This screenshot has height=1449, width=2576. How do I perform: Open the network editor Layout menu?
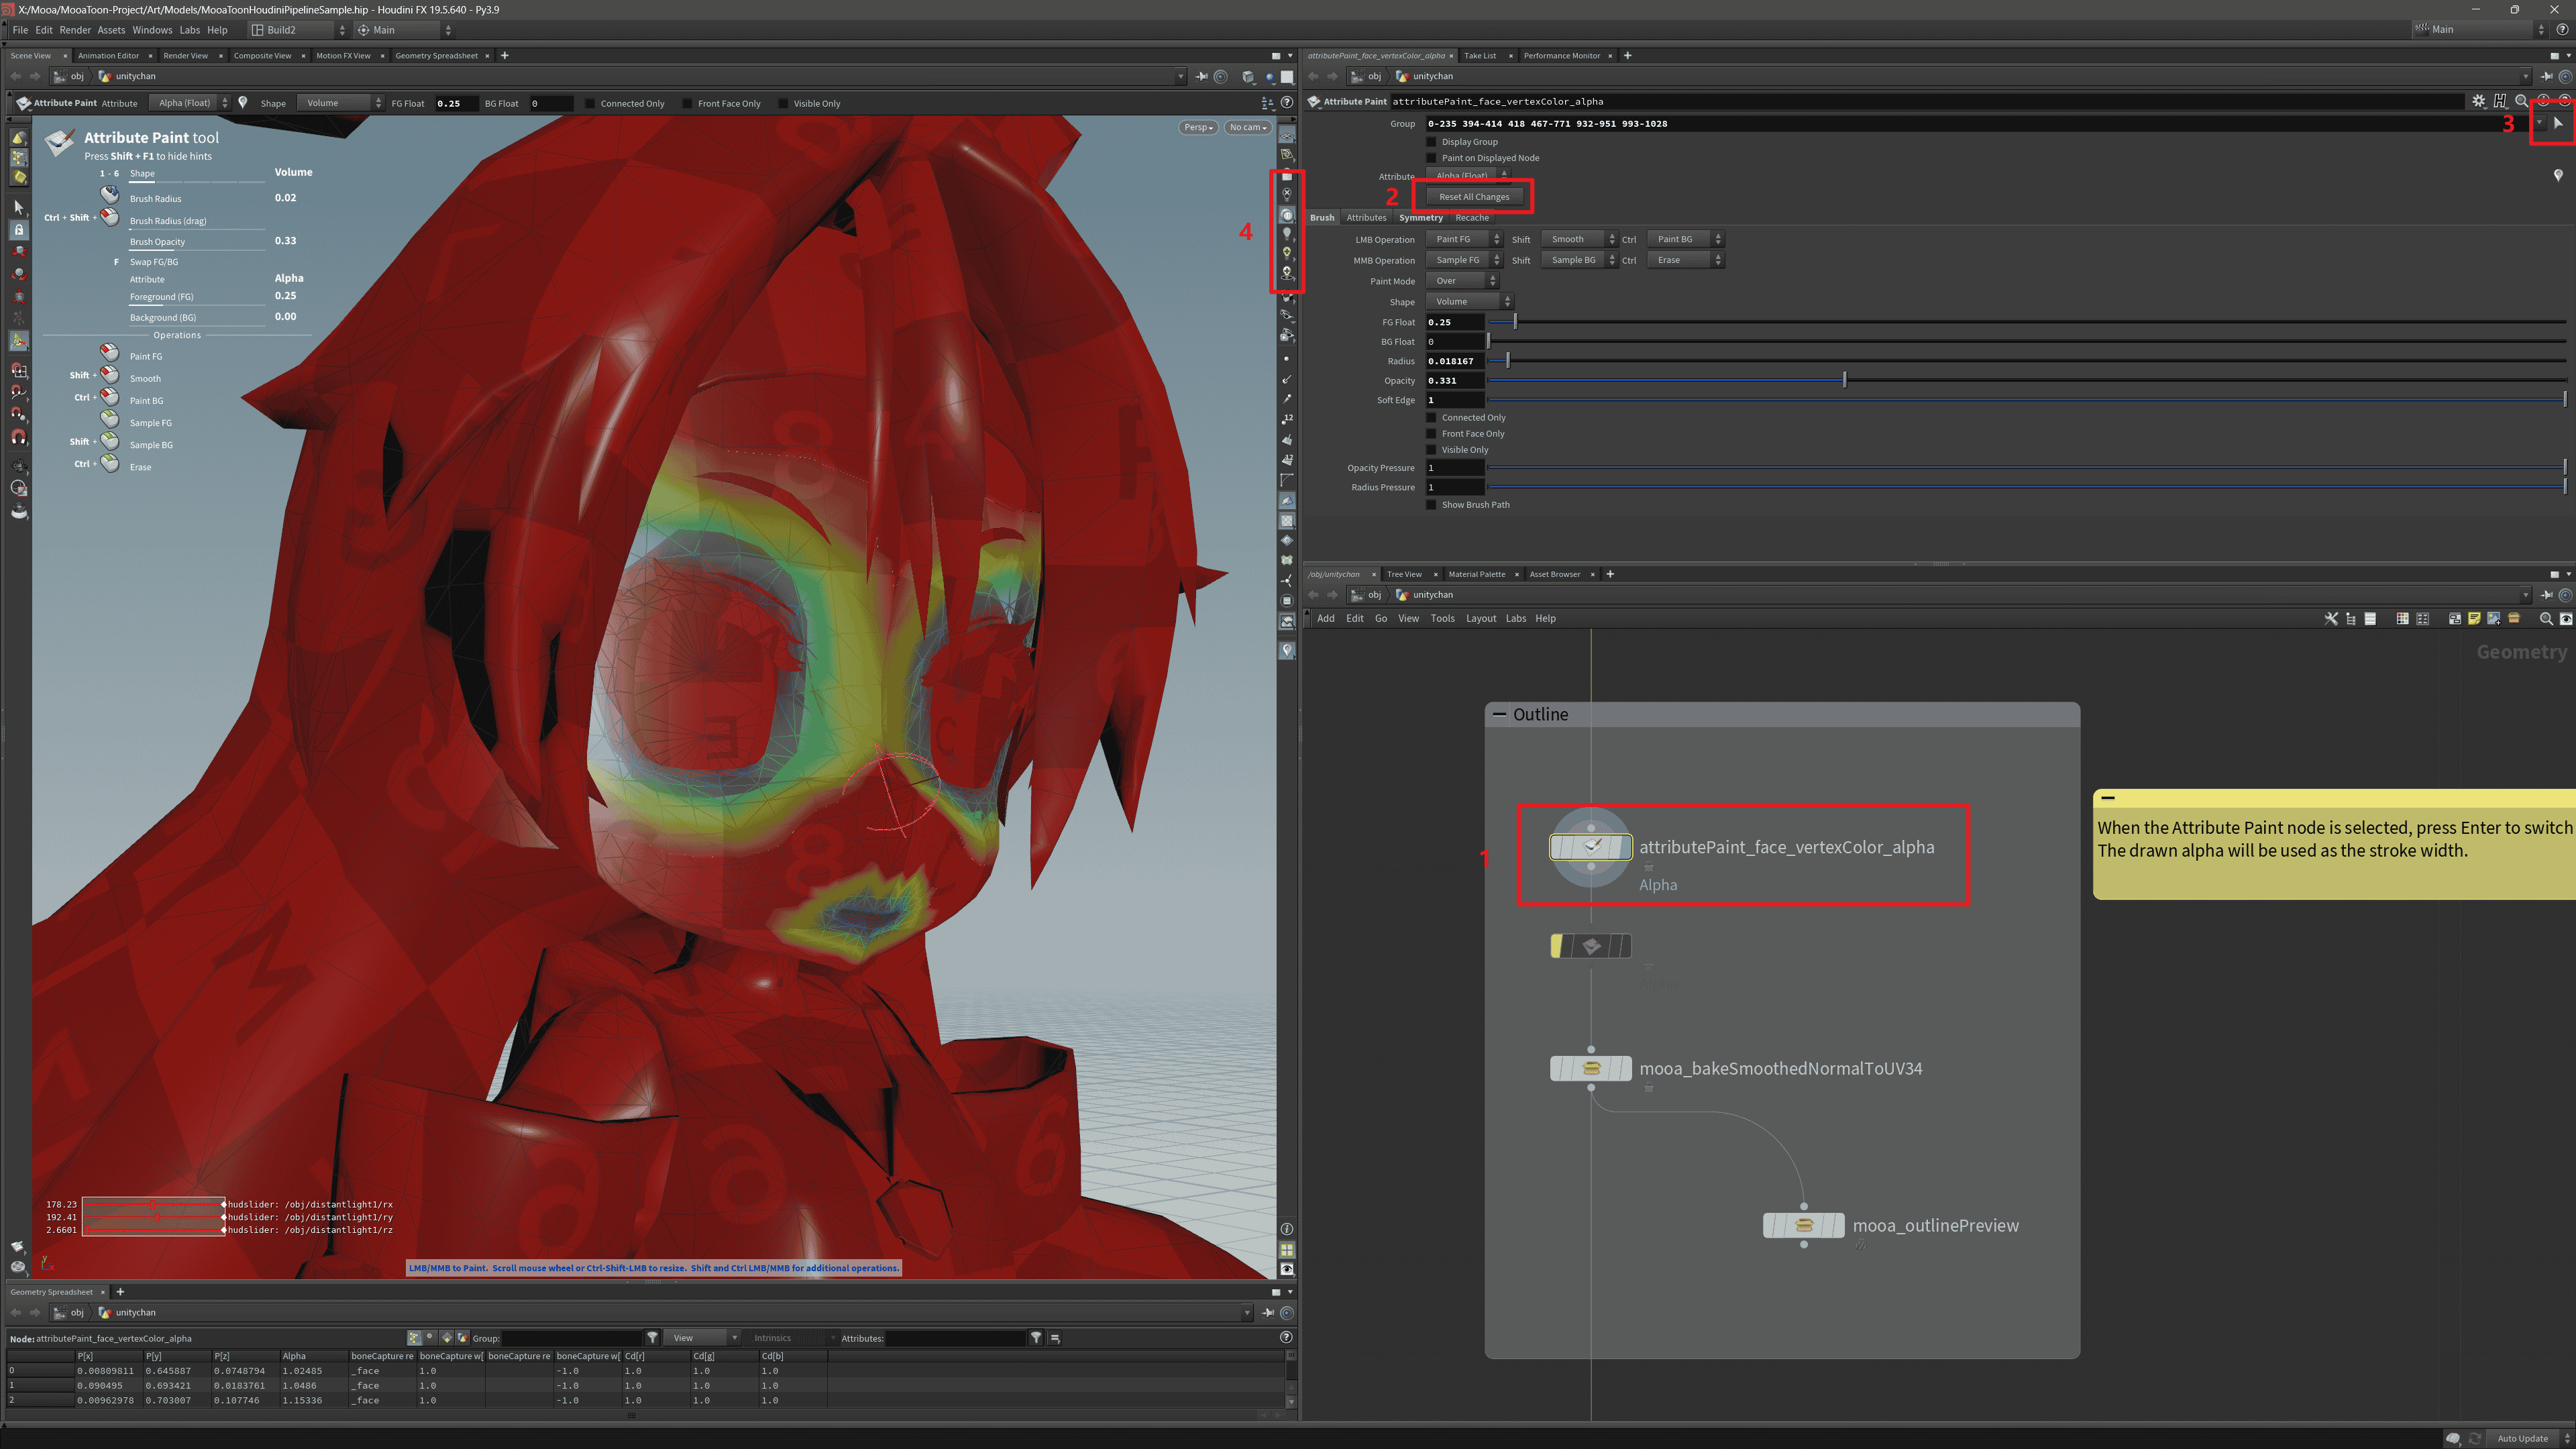point(1480,618)
